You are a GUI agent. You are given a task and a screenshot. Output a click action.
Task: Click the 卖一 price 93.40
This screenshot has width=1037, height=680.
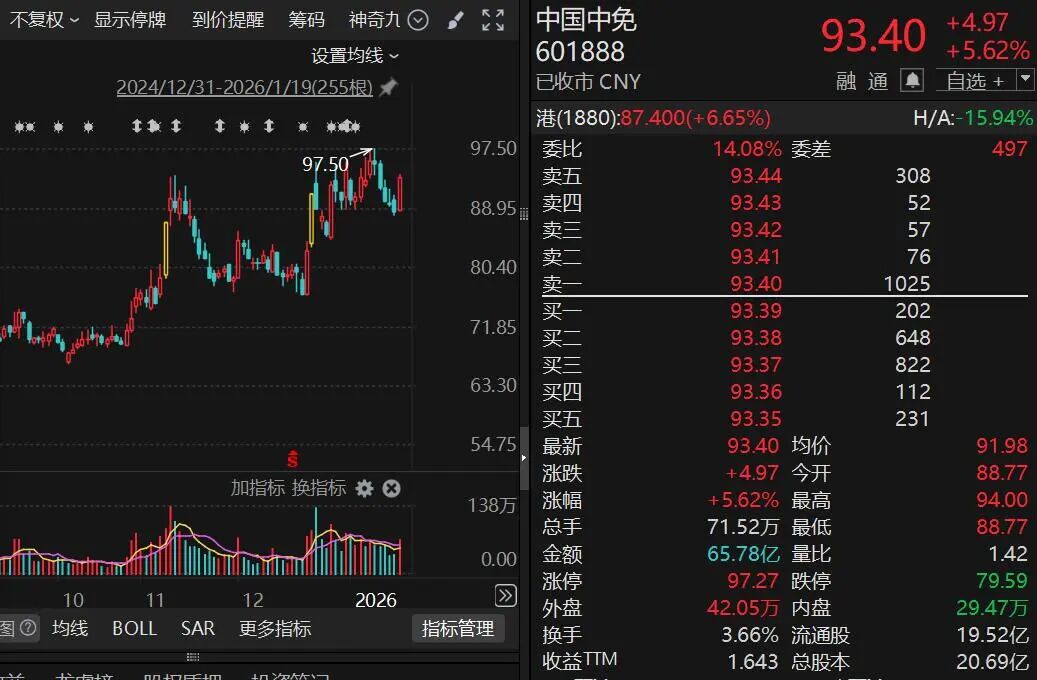pyautogui.click(x=755, y=284)
